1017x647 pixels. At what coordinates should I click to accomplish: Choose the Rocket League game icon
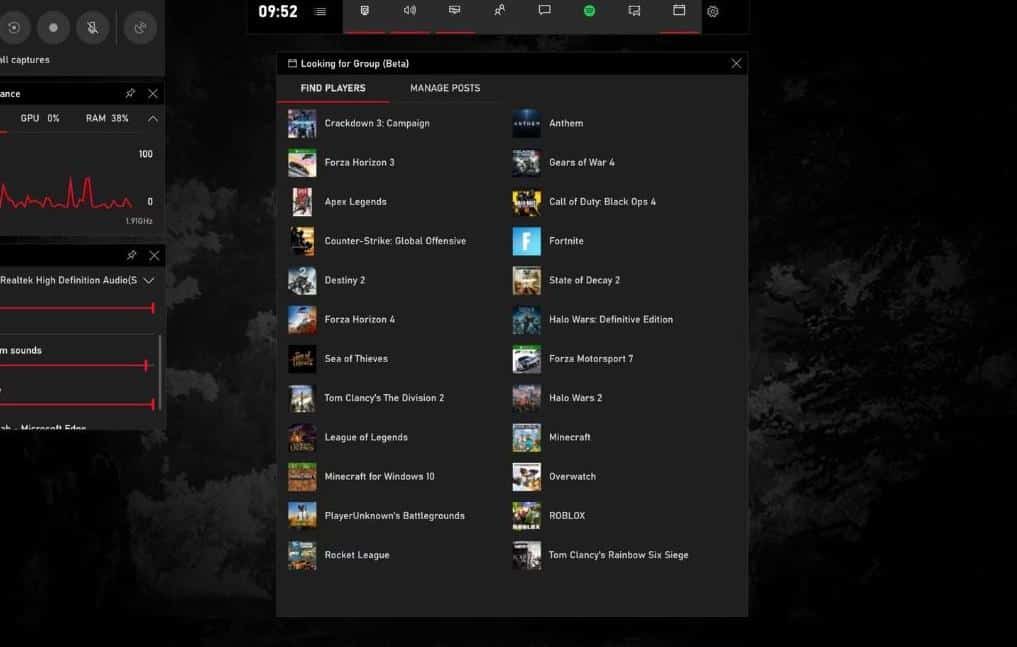(x=302, y=555)
